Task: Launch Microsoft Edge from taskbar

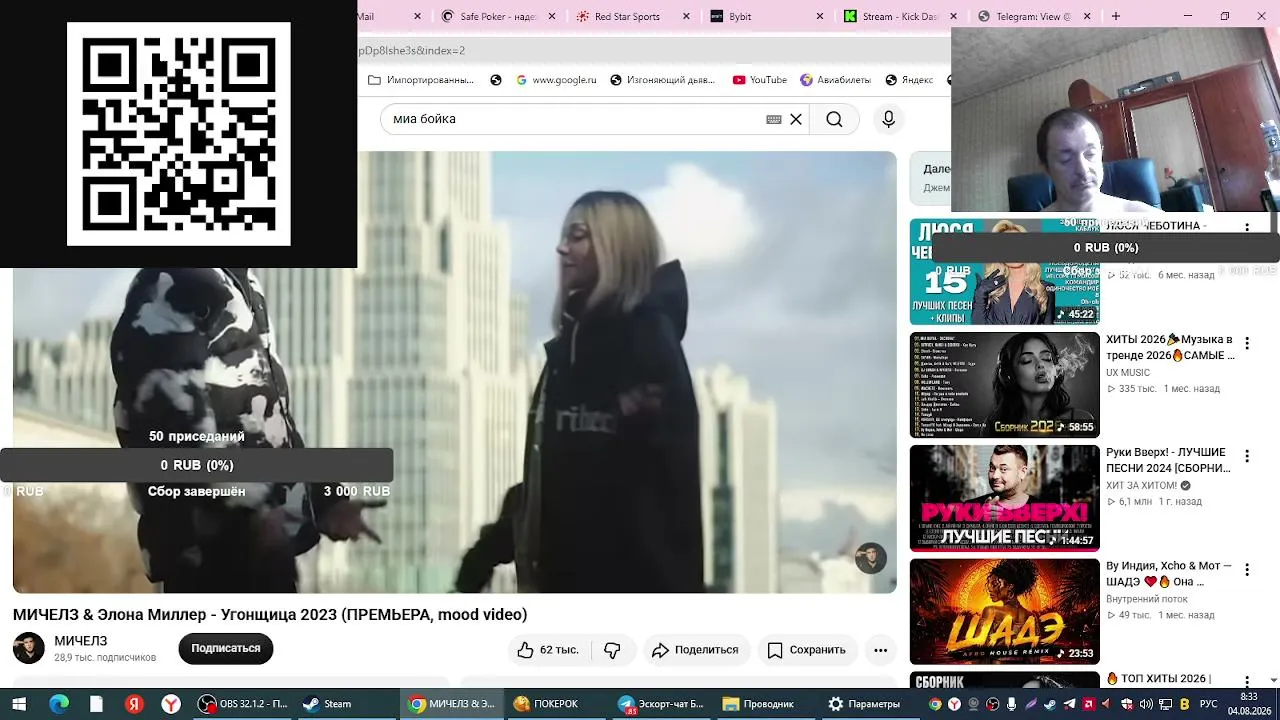Action: click(x=58, y=704)
